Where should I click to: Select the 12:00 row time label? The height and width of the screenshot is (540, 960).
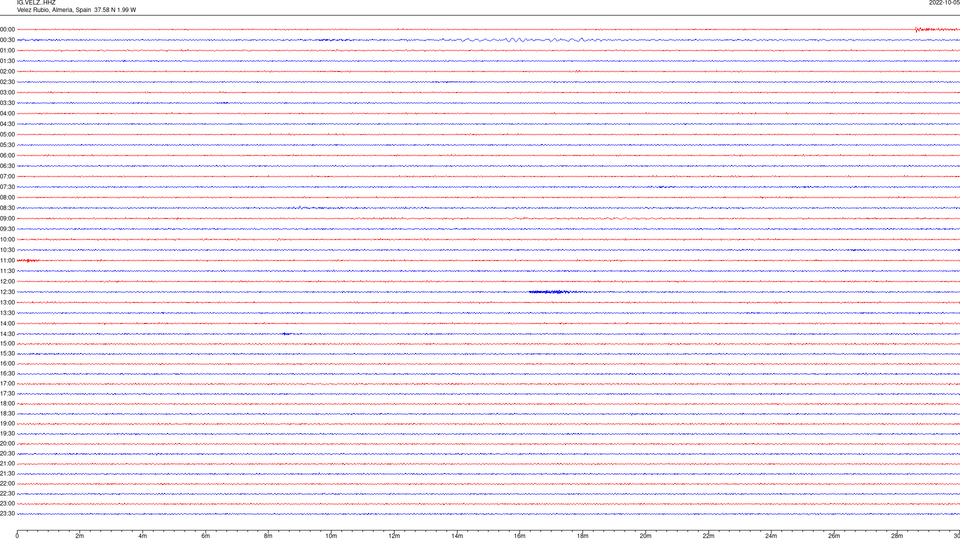click(x=7, y=282)
